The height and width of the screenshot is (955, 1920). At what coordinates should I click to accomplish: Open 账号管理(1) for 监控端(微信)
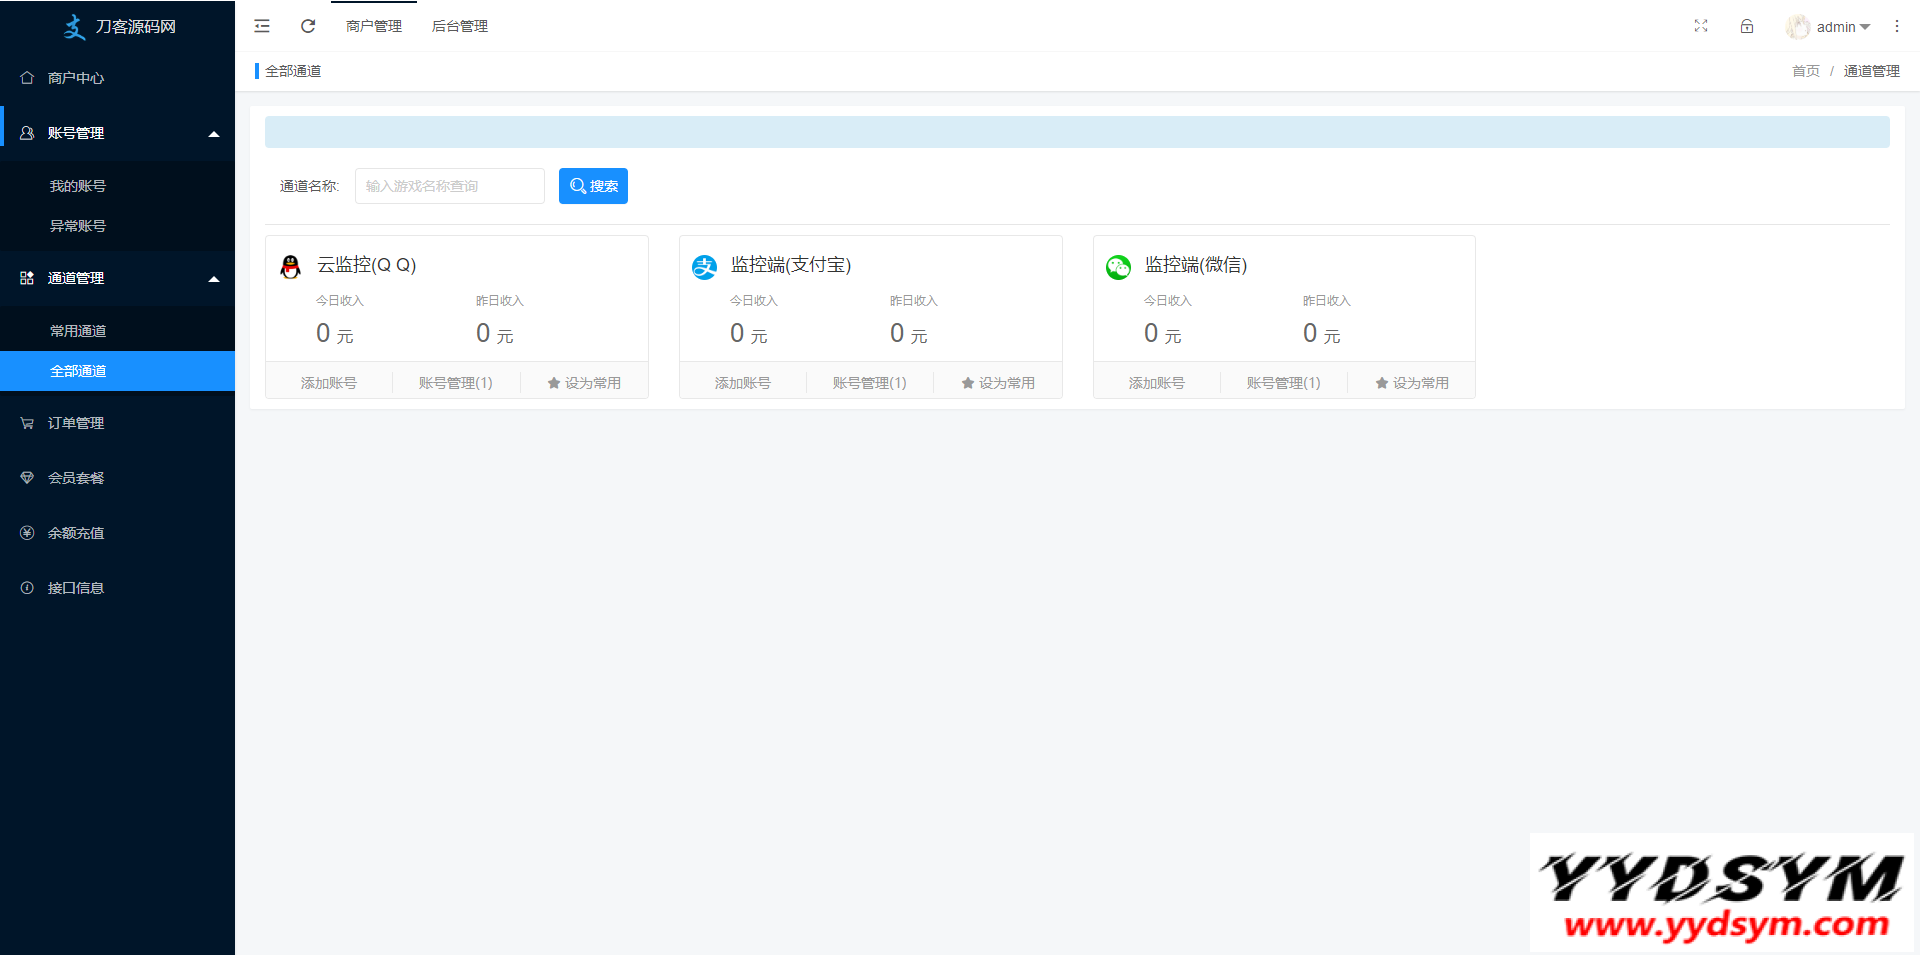[1283, 383]
